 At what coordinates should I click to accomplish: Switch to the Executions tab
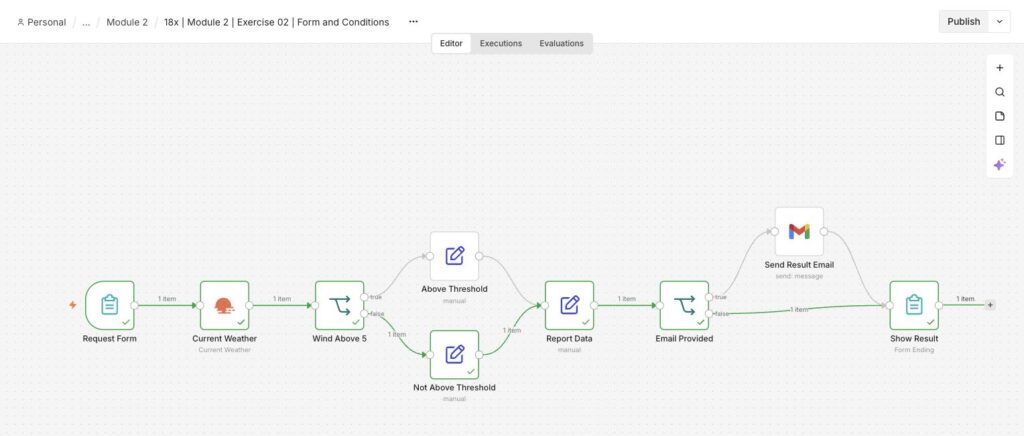[501, 44]
